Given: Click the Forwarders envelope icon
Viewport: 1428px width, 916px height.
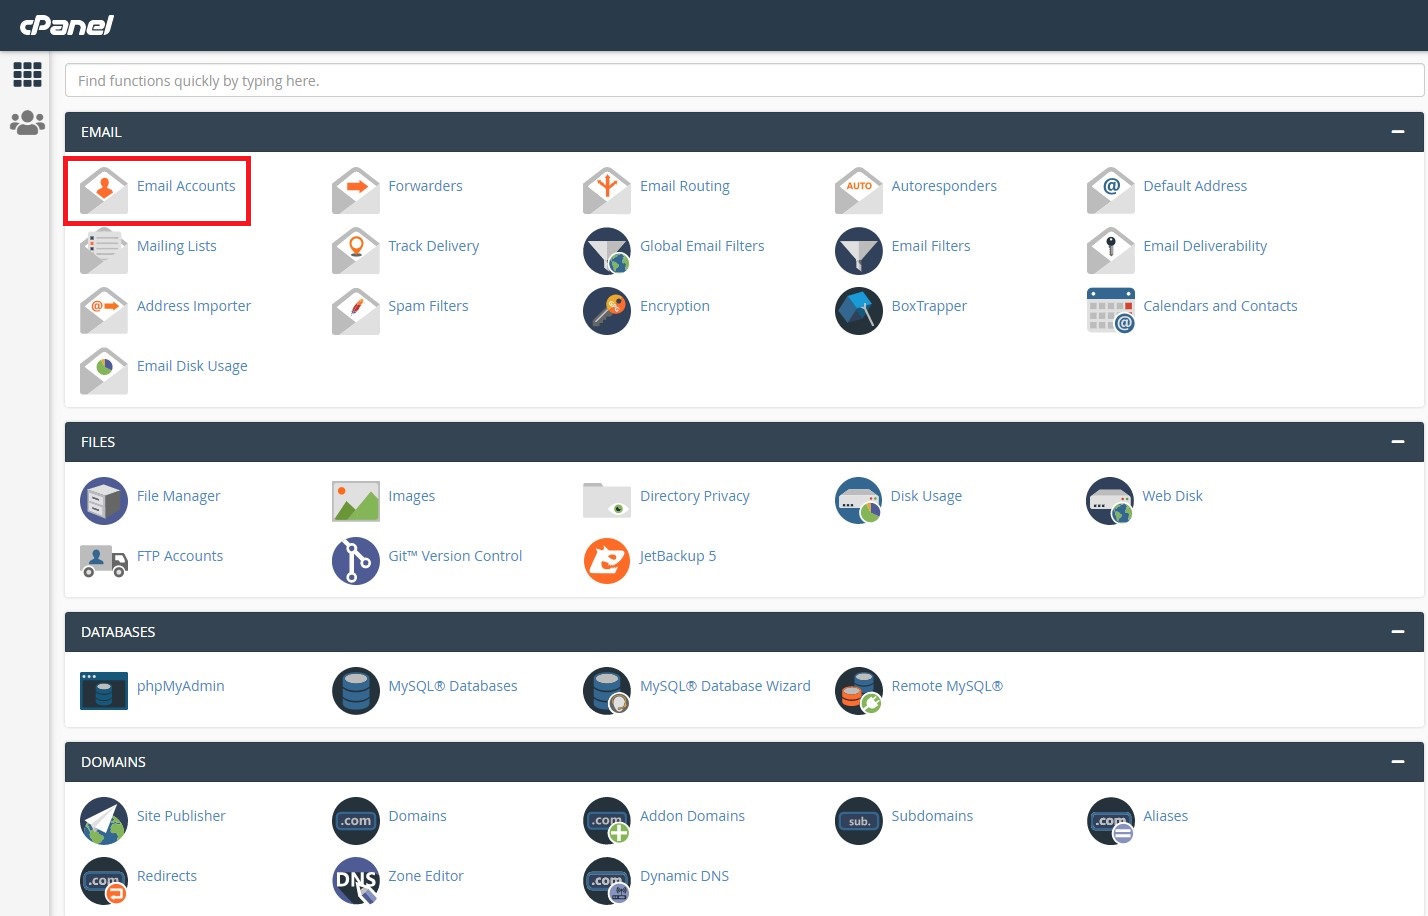Looking at the screenshot, I should (x=356, y=190).
